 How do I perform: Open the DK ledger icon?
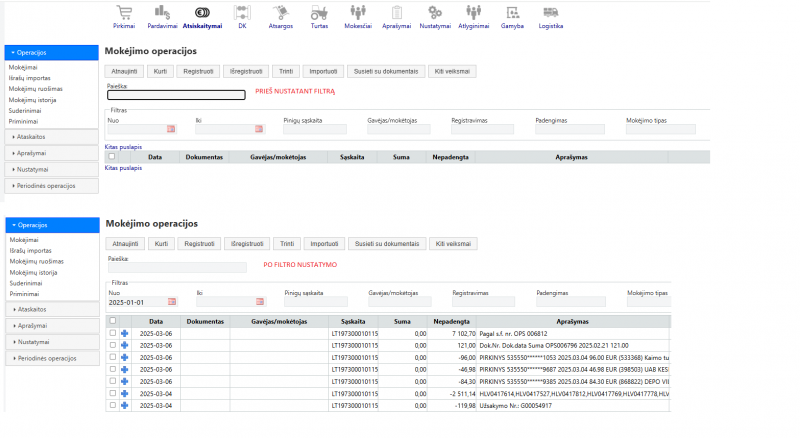(242, 12)
